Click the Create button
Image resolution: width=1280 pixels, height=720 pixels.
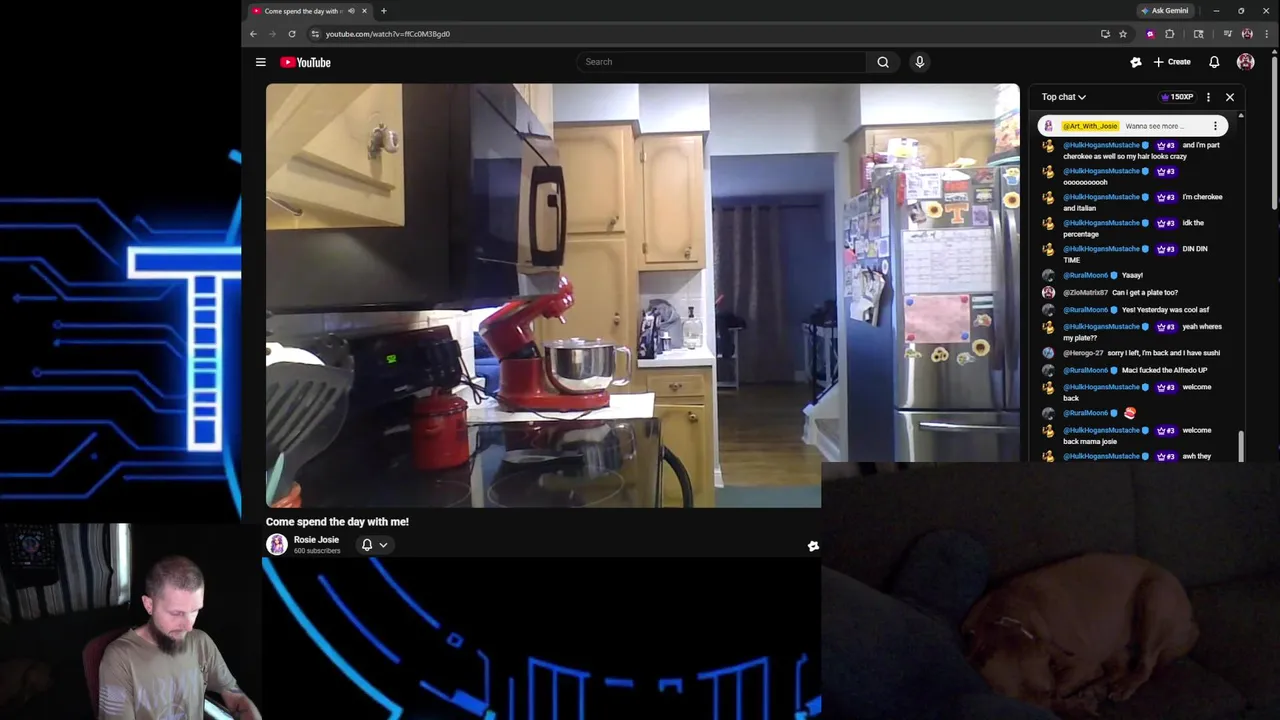(1172, 62)
